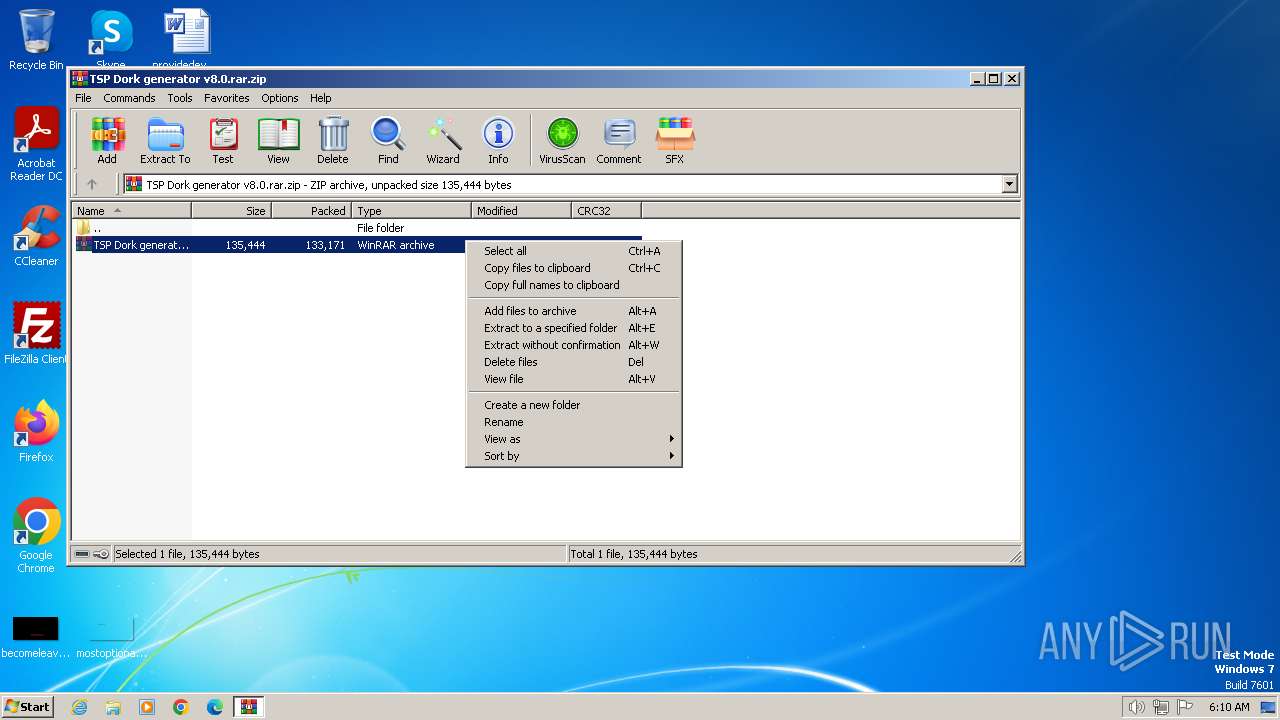This screenshot has height=720, width=1280.
Task: Click WinRAR taskbar button
Action: [x=248, y=707]
